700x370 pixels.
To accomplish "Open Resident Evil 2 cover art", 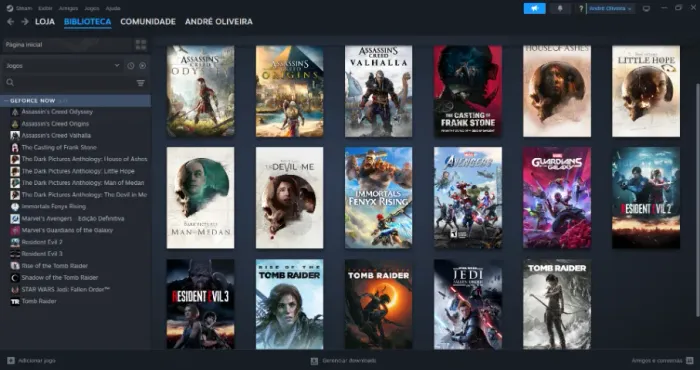I will 646,198.
